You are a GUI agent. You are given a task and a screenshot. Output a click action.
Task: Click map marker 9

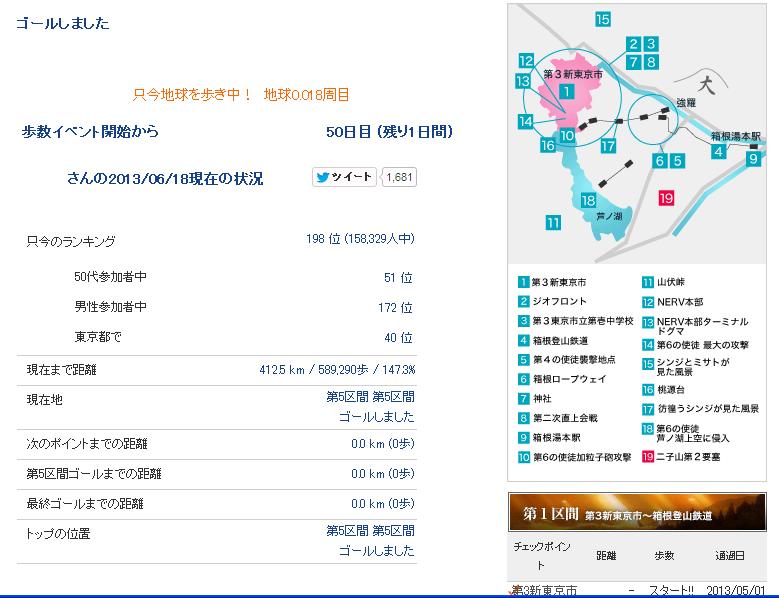coord(754,159)
